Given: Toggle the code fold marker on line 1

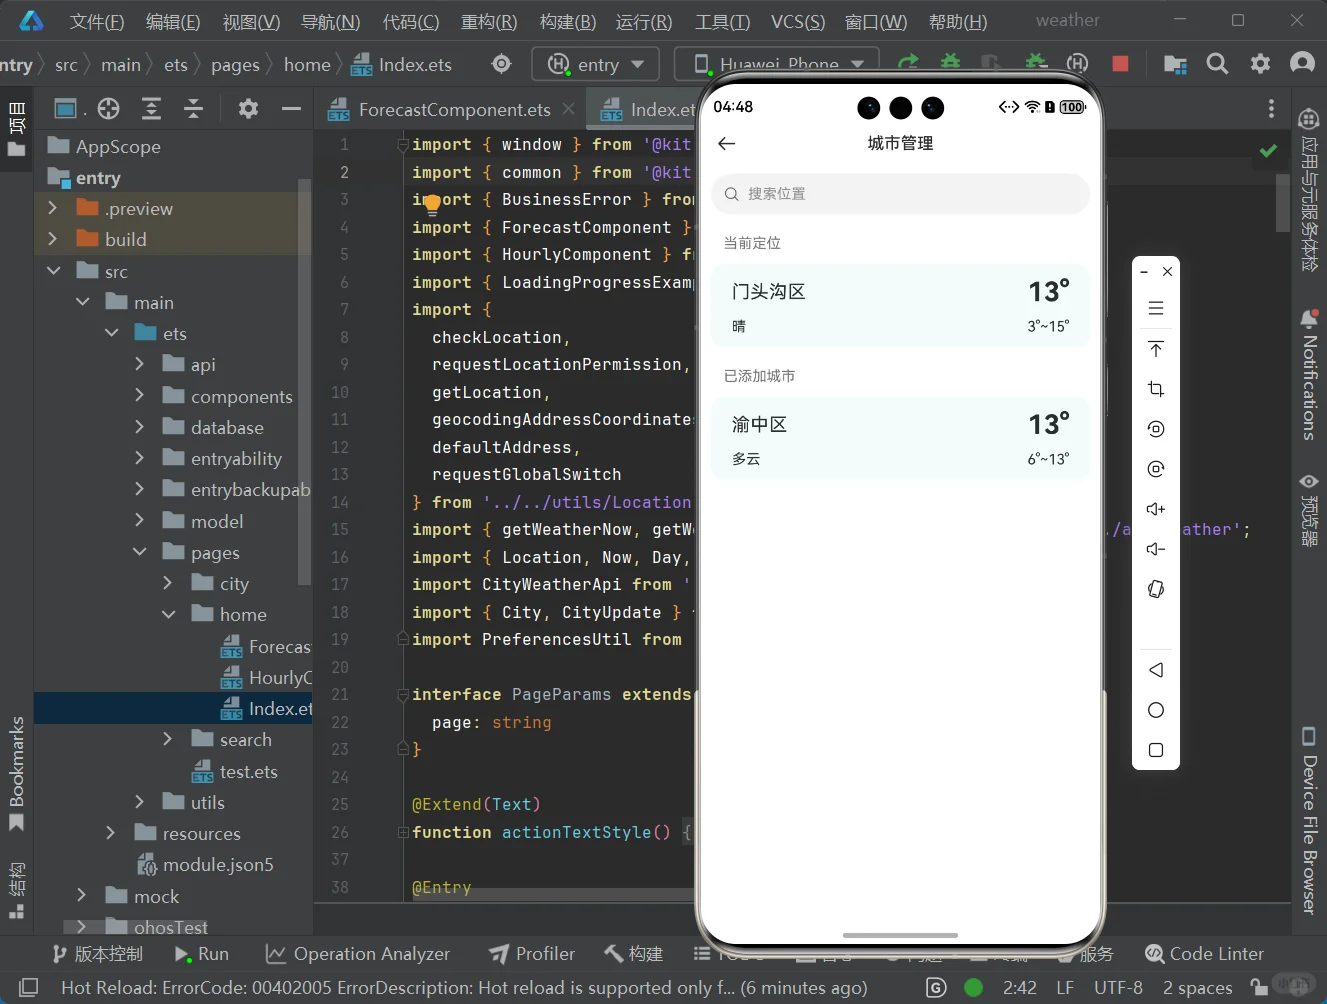Looking at the screenshot, I should [x=403, y=144].
